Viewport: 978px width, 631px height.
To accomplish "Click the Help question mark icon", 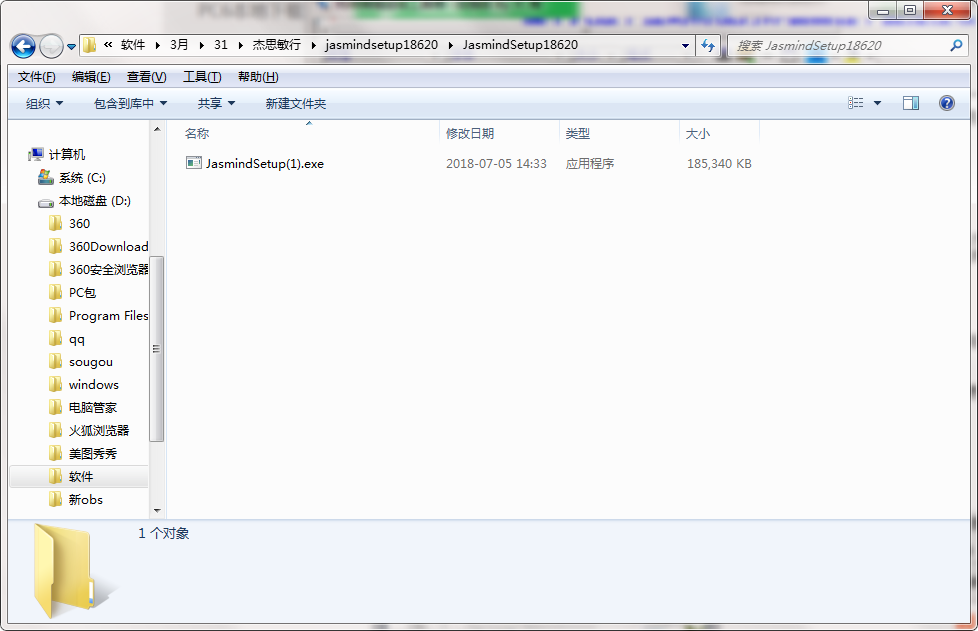I will pos(946,103).
